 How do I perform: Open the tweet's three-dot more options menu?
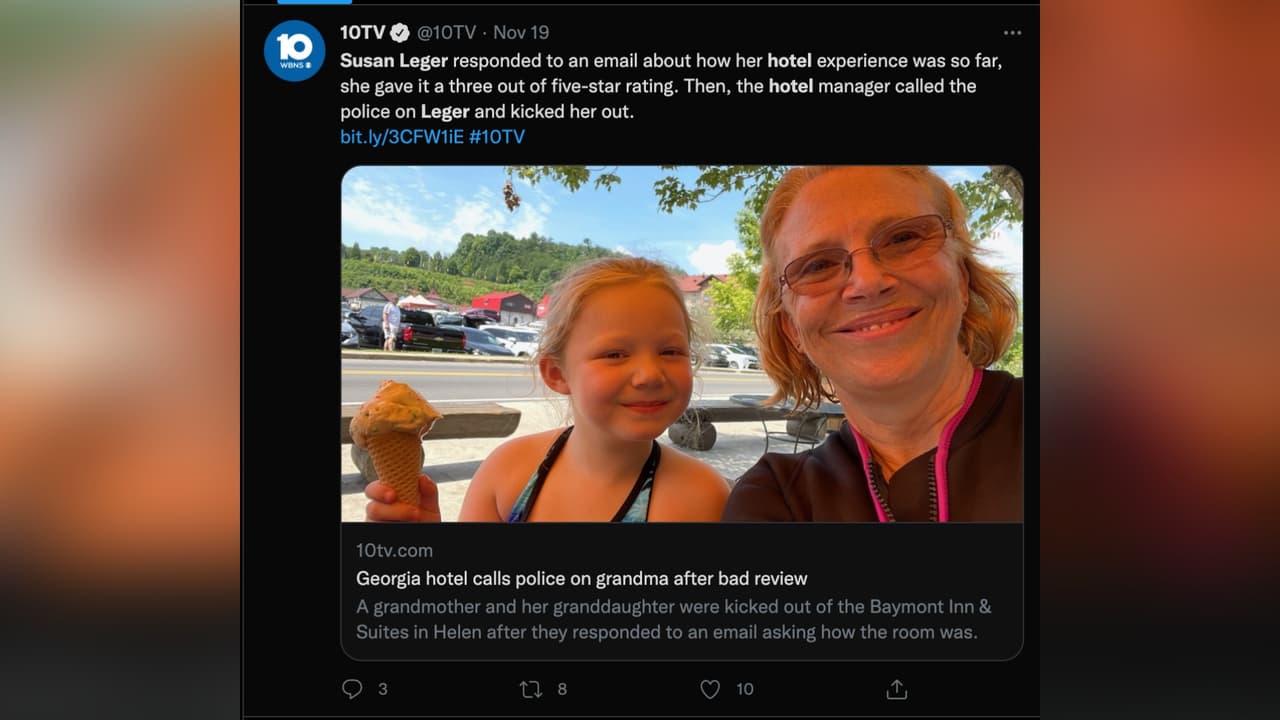1012,33
